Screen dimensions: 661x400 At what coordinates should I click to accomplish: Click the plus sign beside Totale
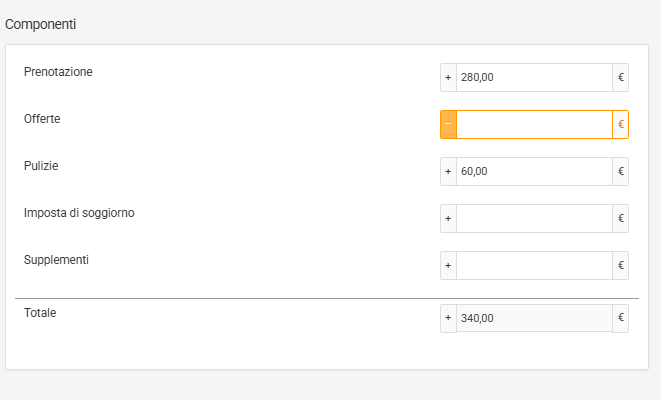pos(448,319)
